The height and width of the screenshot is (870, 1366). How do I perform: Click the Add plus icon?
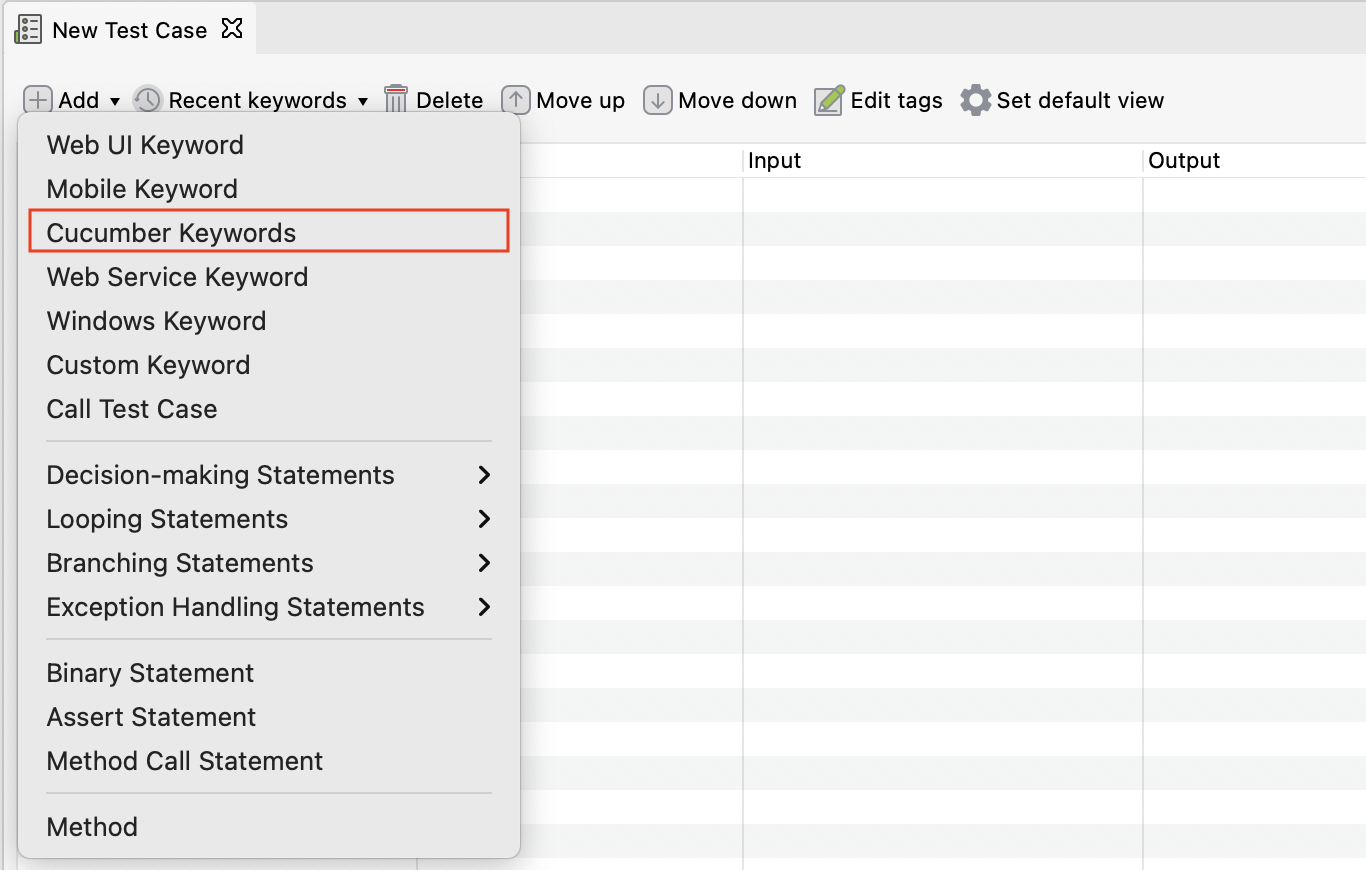click(37, 100)
